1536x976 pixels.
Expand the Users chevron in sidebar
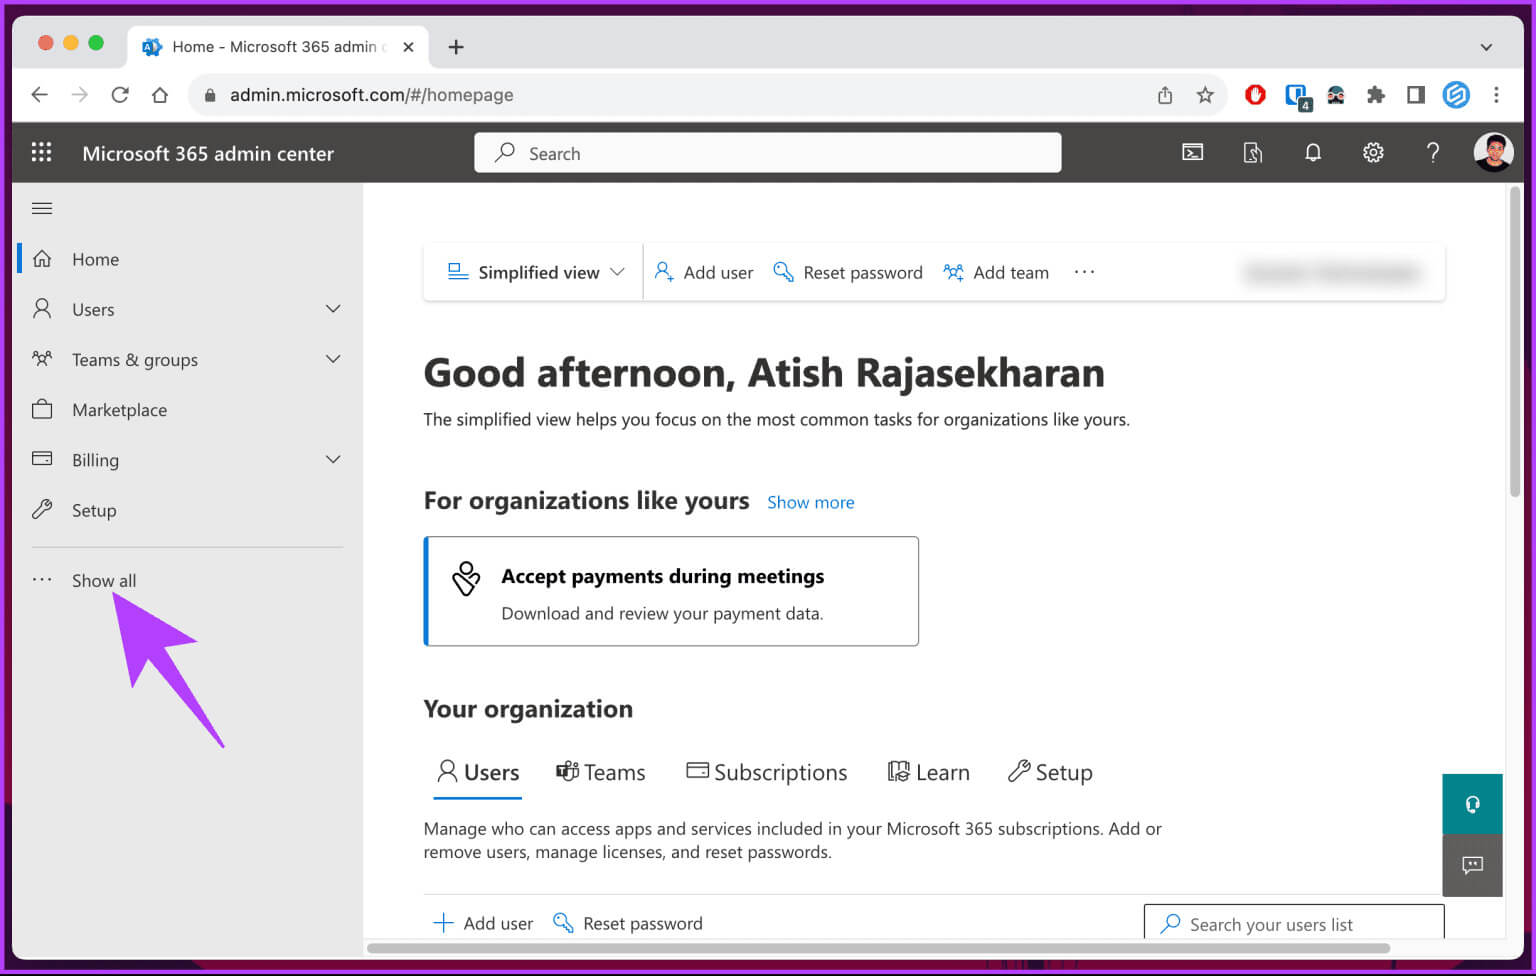tap(333, 308)
